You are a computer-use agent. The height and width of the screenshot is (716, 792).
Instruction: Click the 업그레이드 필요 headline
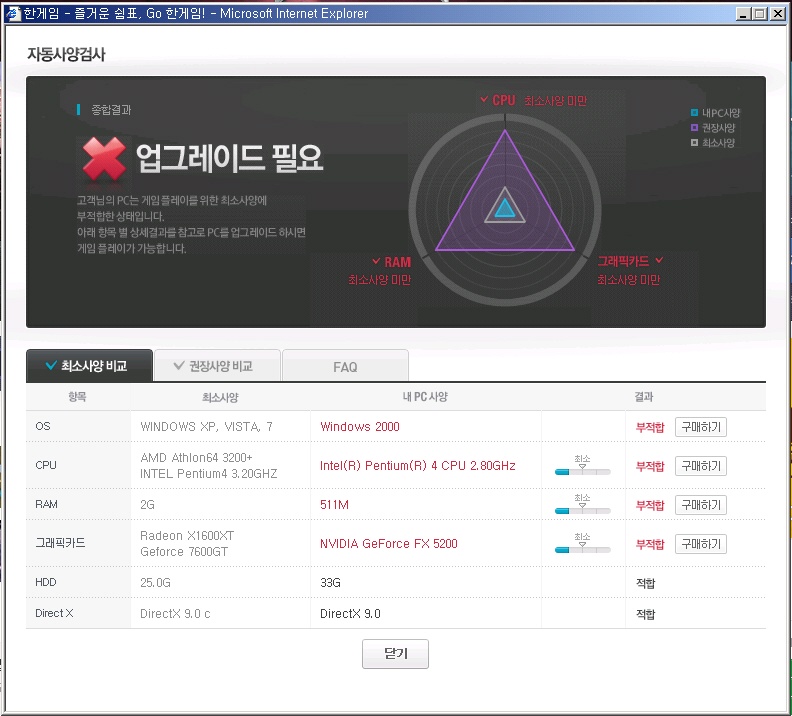pyautogui.click(x=229, y=158)
